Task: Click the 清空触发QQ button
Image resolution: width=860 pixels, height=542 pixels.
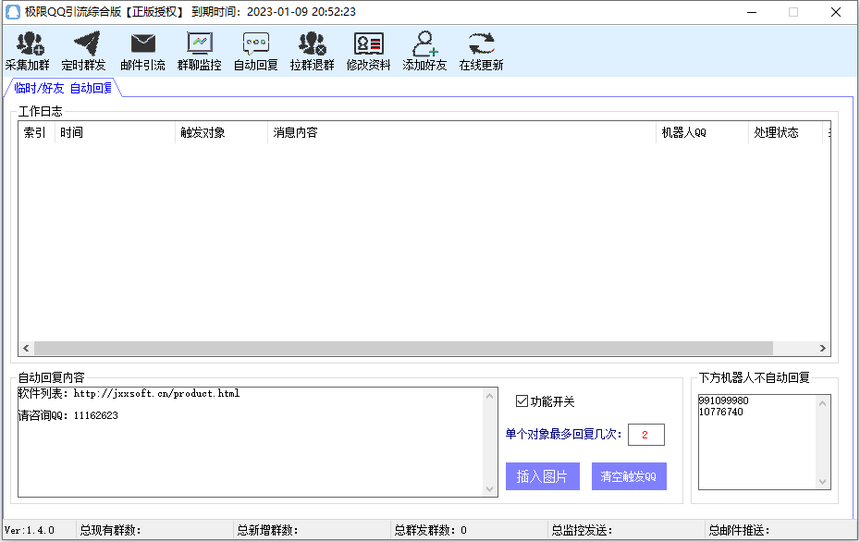Action: (629, 476)
